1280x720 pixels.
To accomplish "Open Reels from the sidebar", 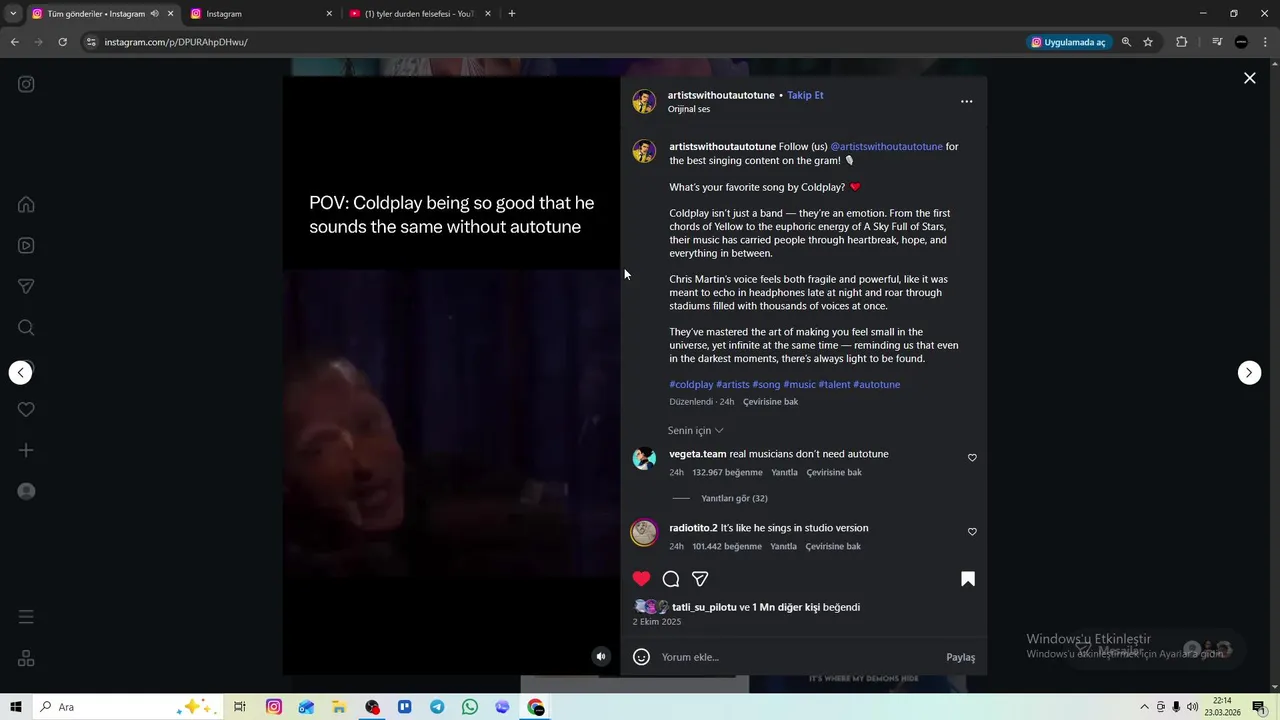I will pos(26,245).
